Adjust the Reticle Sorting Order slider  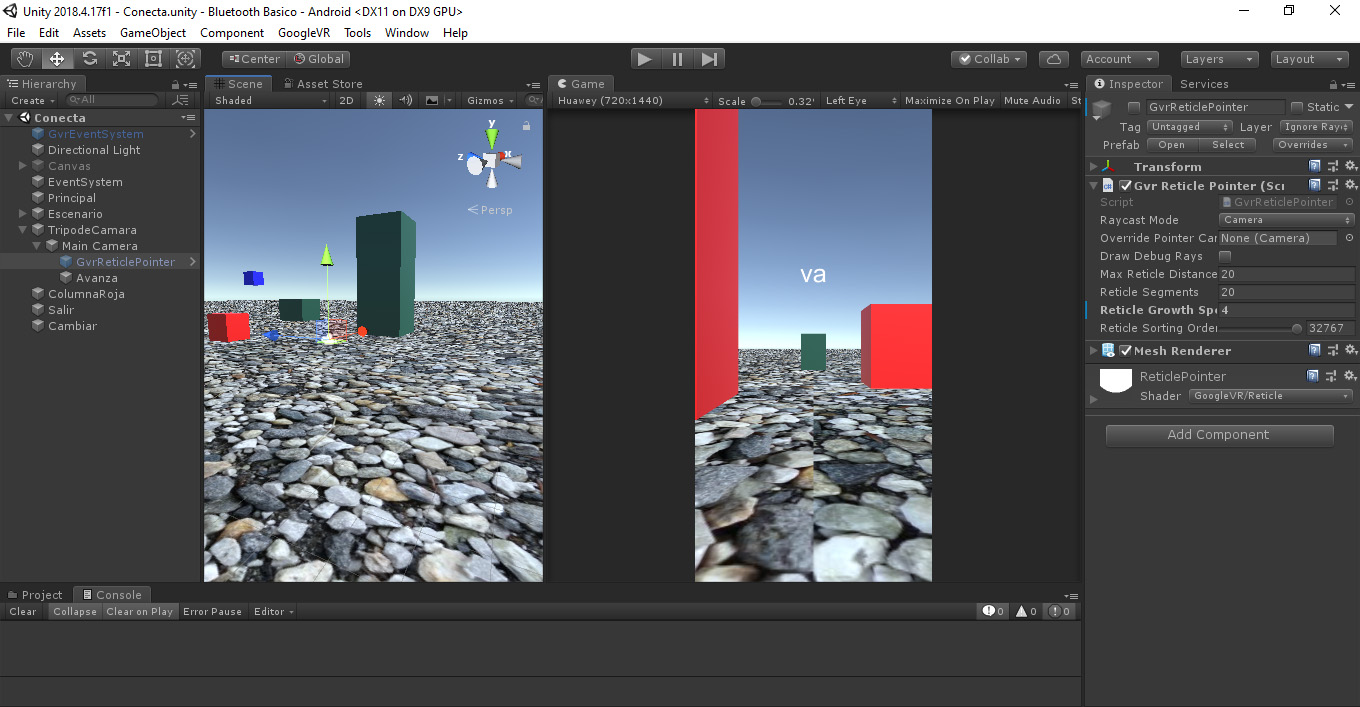coord(1296,328)
